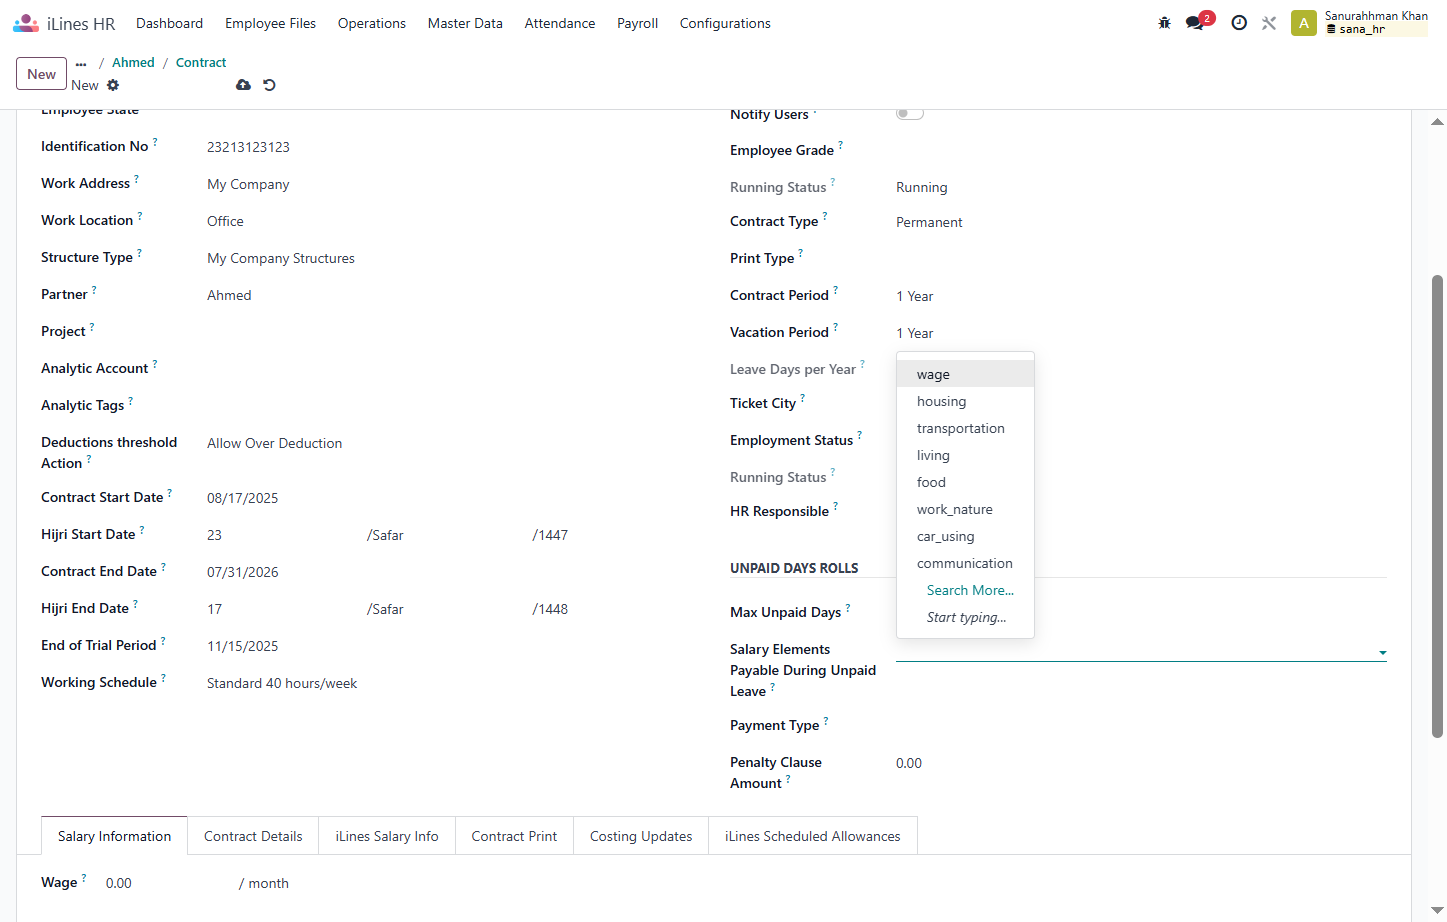
Task: Open the Configurations menu
Action: click(x=725, y=23)
